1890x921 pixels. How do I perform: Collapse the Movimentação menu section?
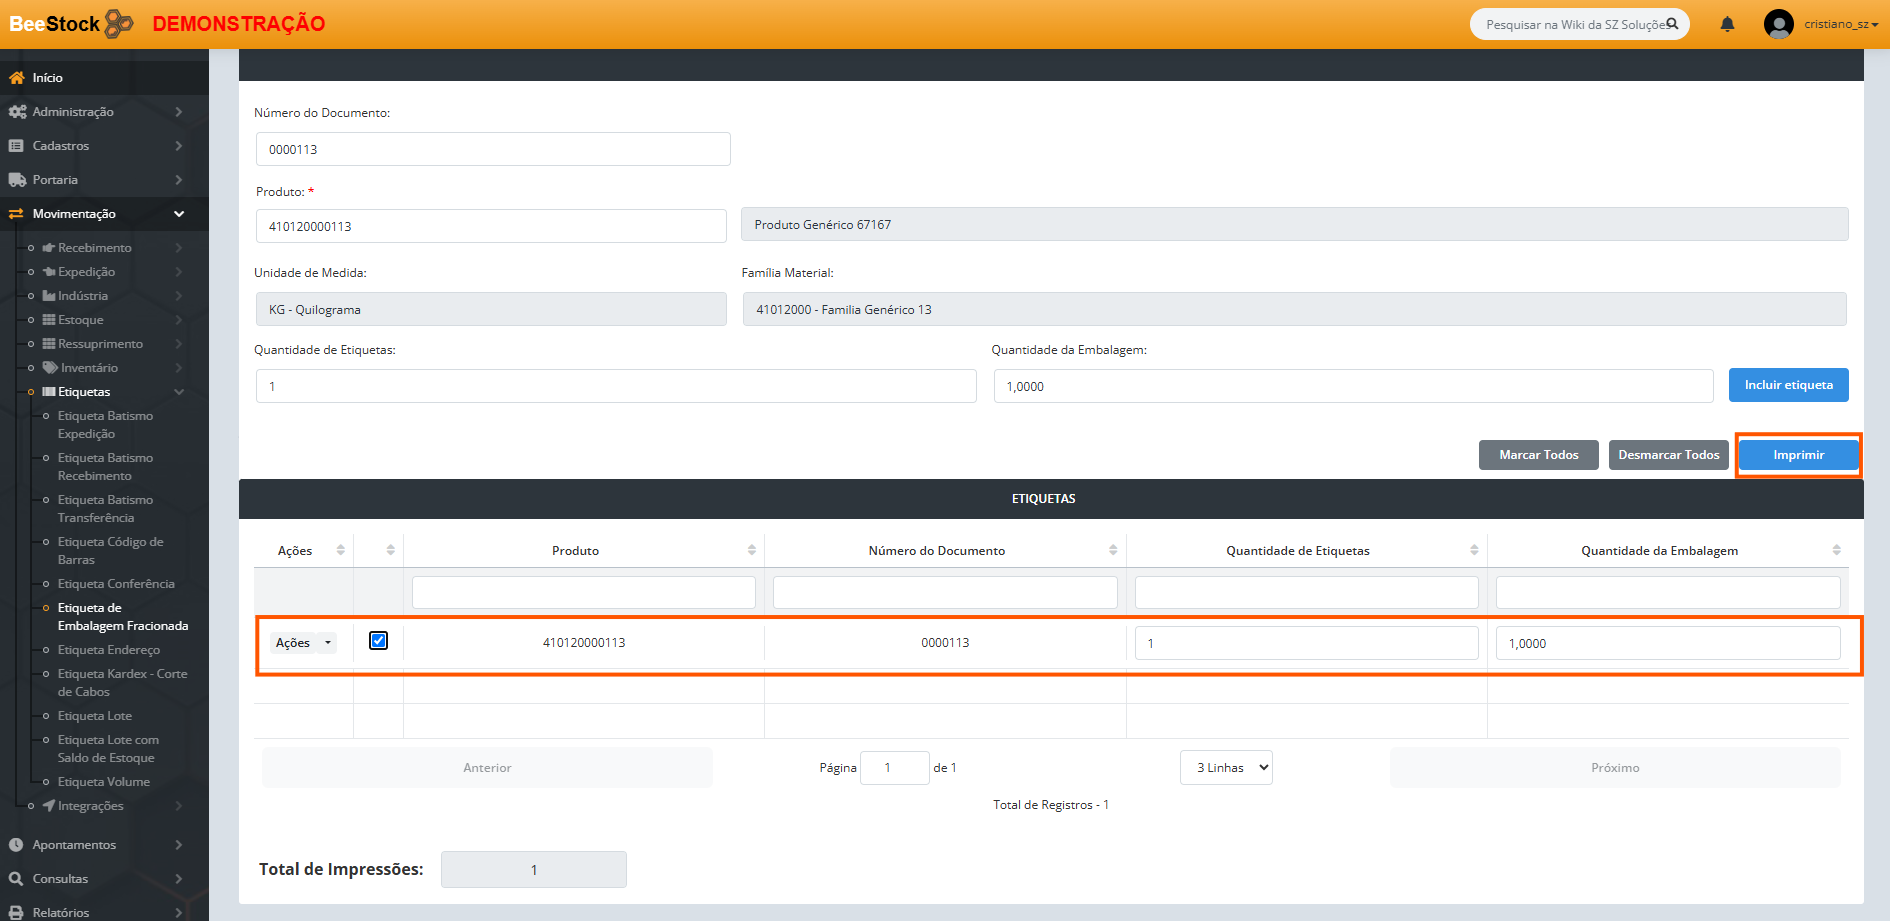179,214
